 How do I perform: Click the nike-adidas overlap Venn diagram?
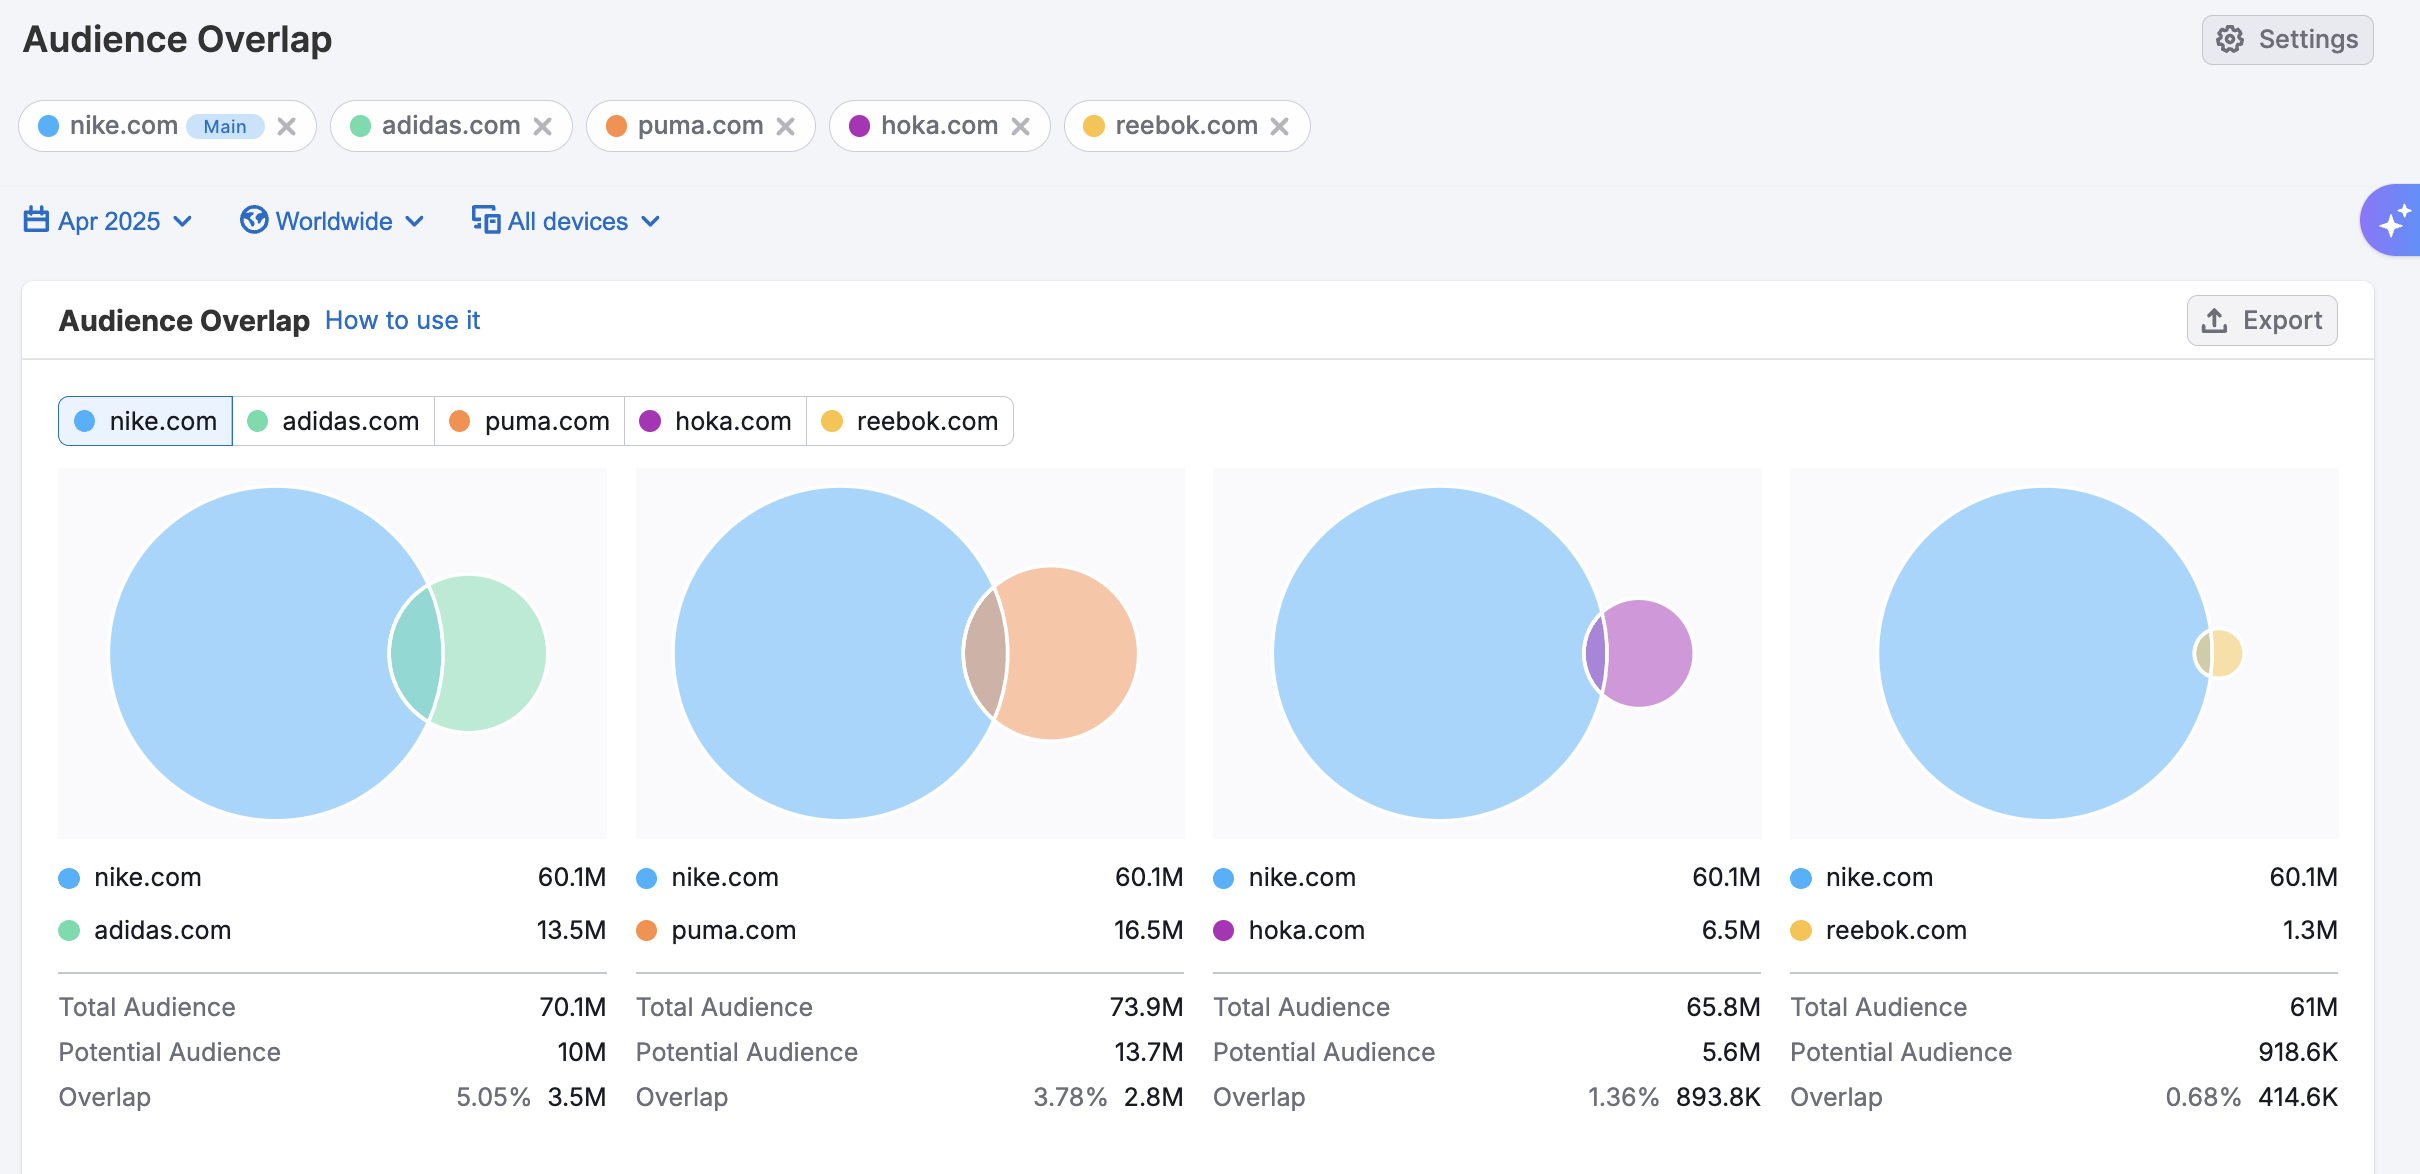click(332, 653)
